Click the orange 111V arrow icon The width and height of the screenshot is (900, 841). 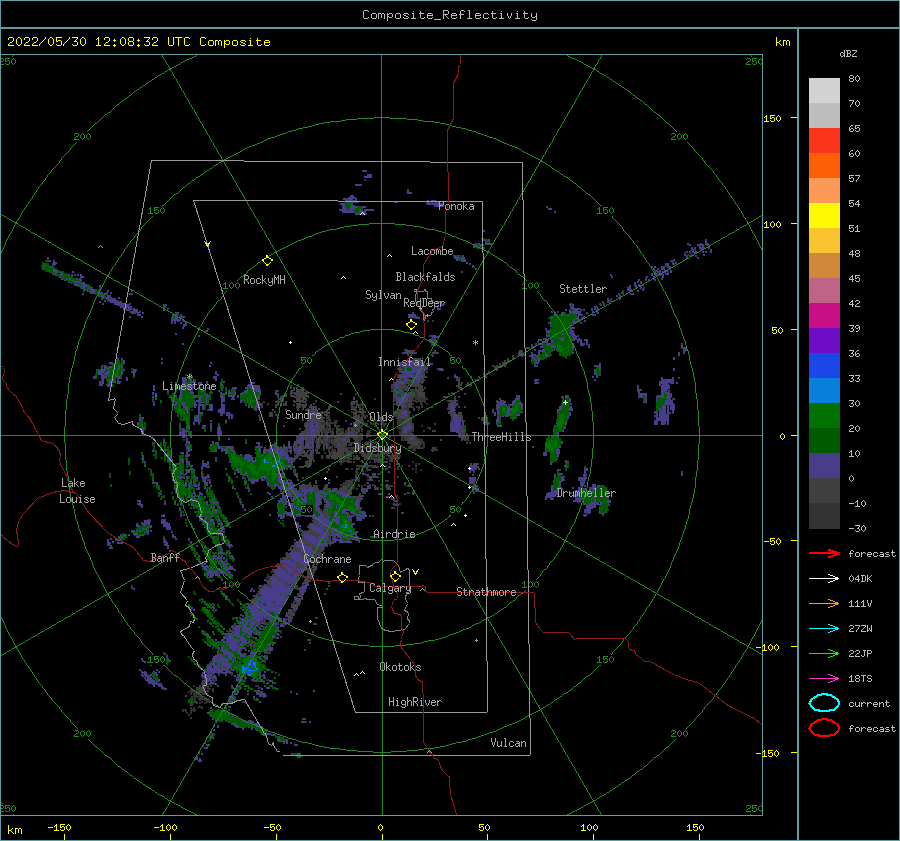point(824,603)
